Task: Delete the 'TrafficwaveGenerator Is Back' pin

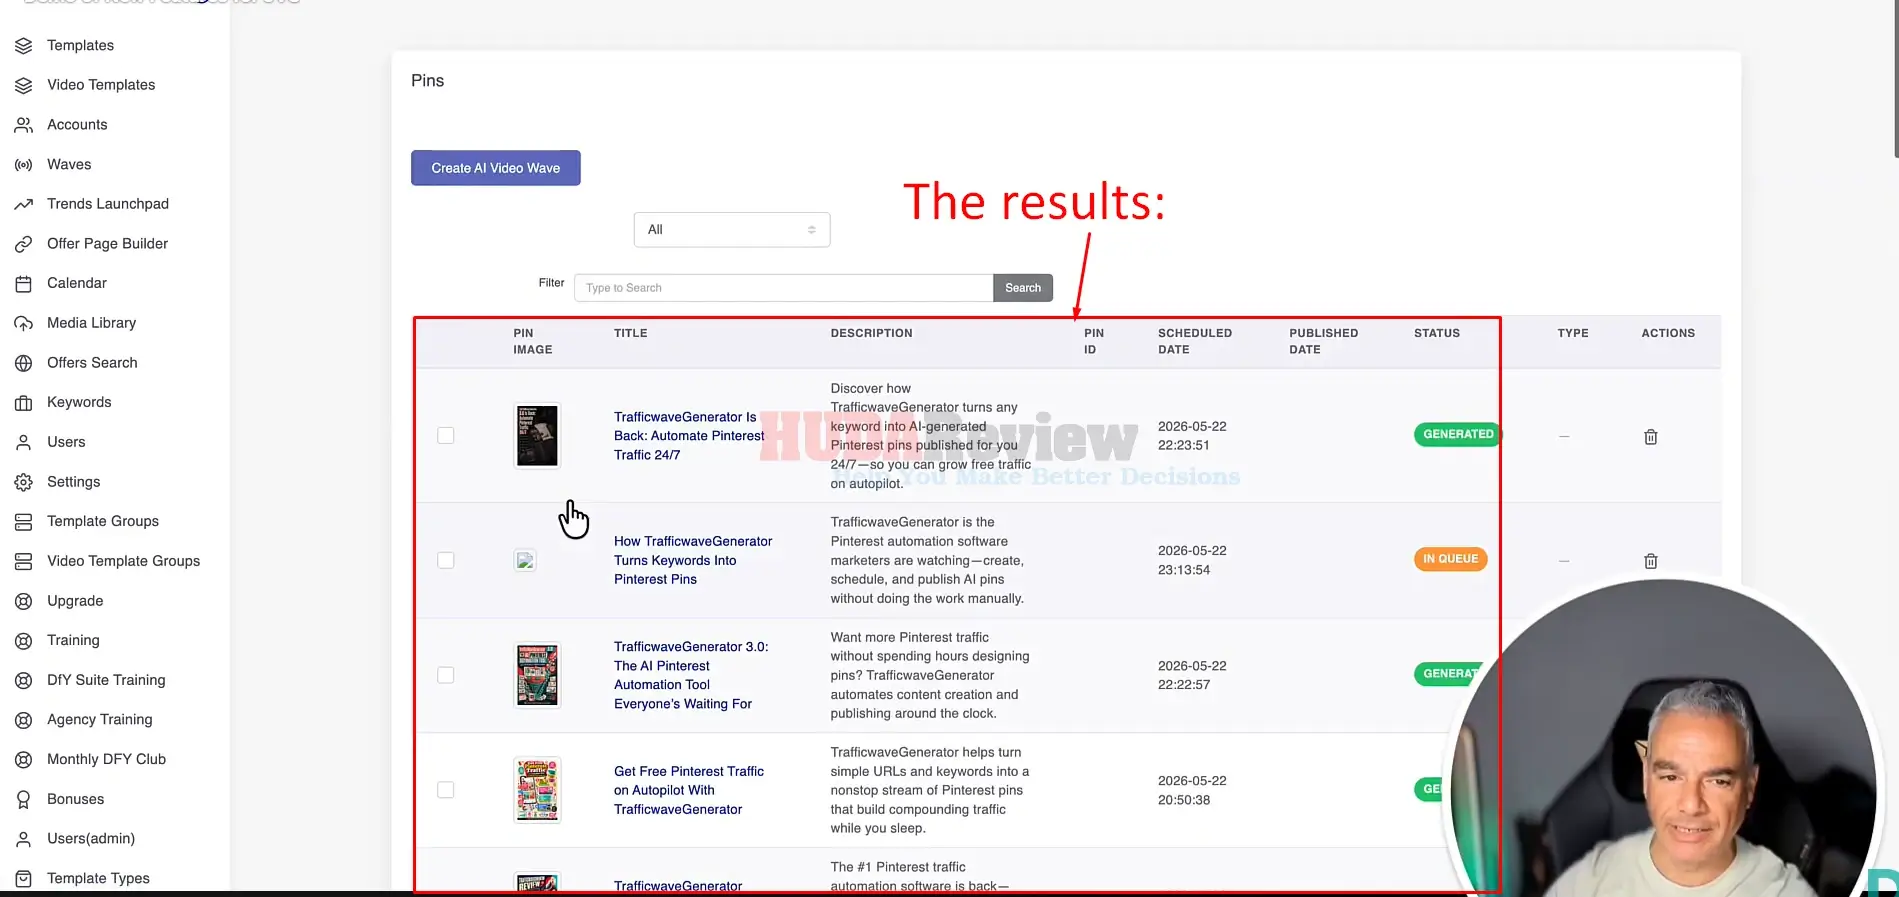Action: [x=1651, y=437]
